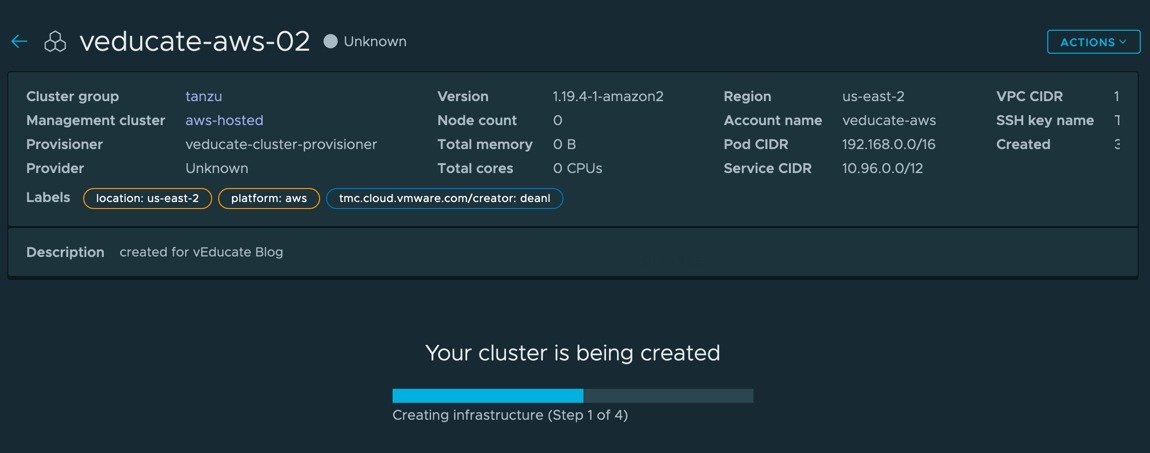Click the SSH key name label
1150x453 pixels.
[1044, 120]
